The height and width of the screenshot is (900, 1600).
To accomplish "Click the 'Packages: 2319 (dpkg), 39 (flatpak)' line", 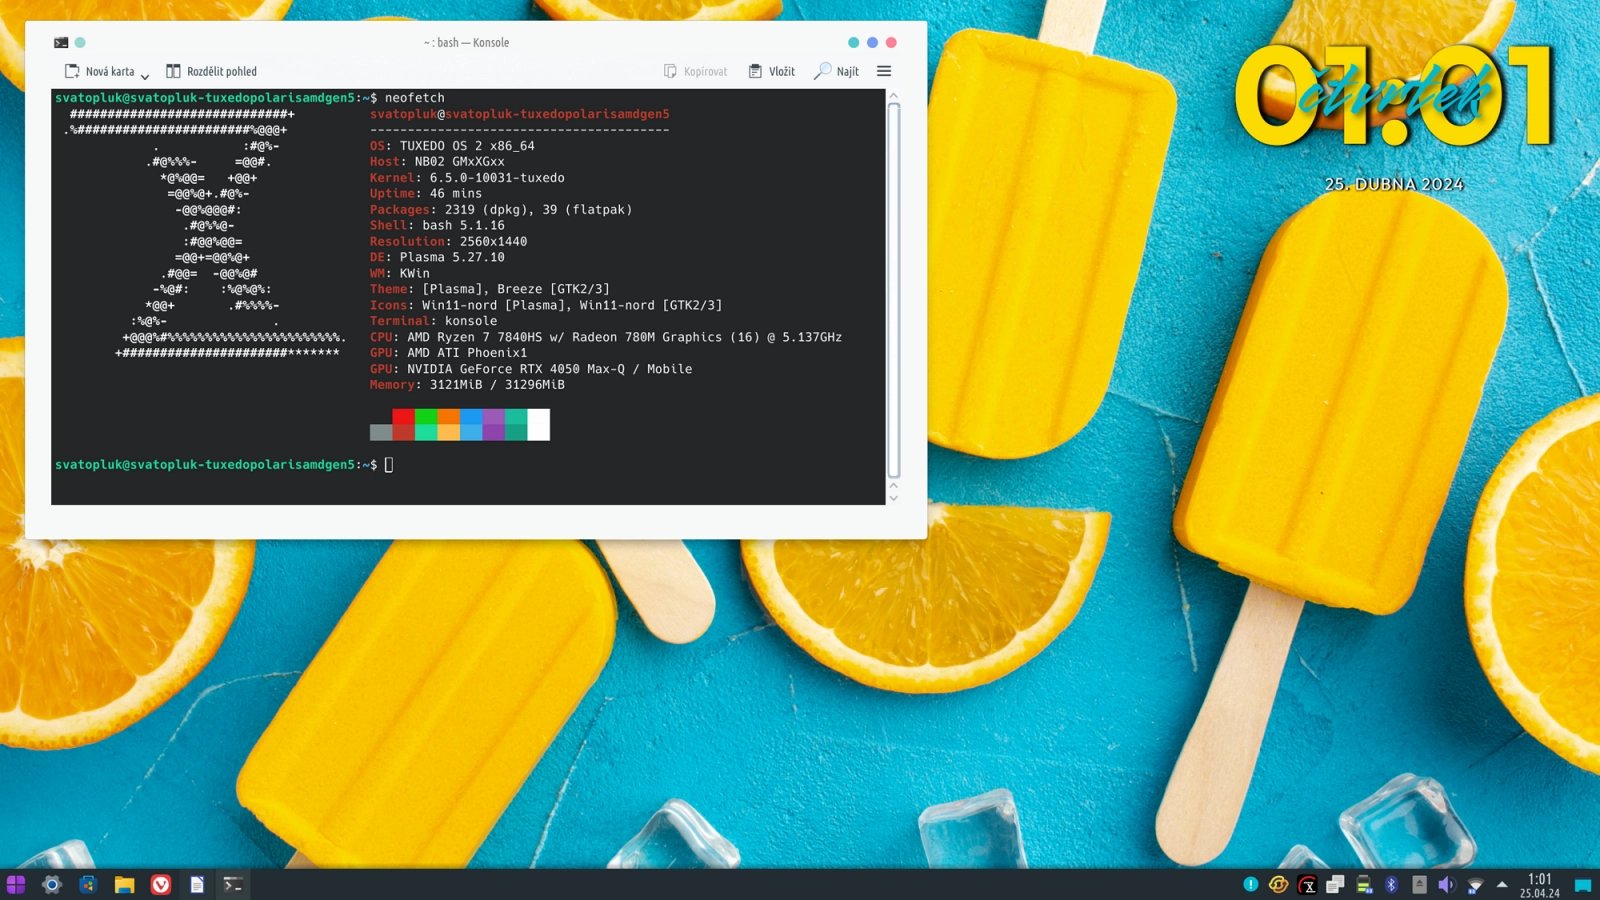I will tap(501, 210).
